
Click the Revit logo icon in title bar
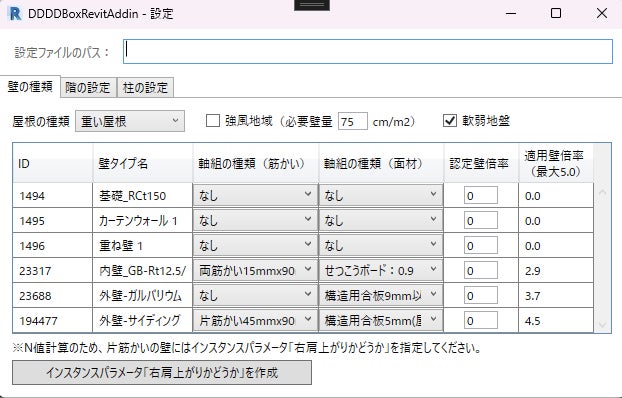point(14,13)
